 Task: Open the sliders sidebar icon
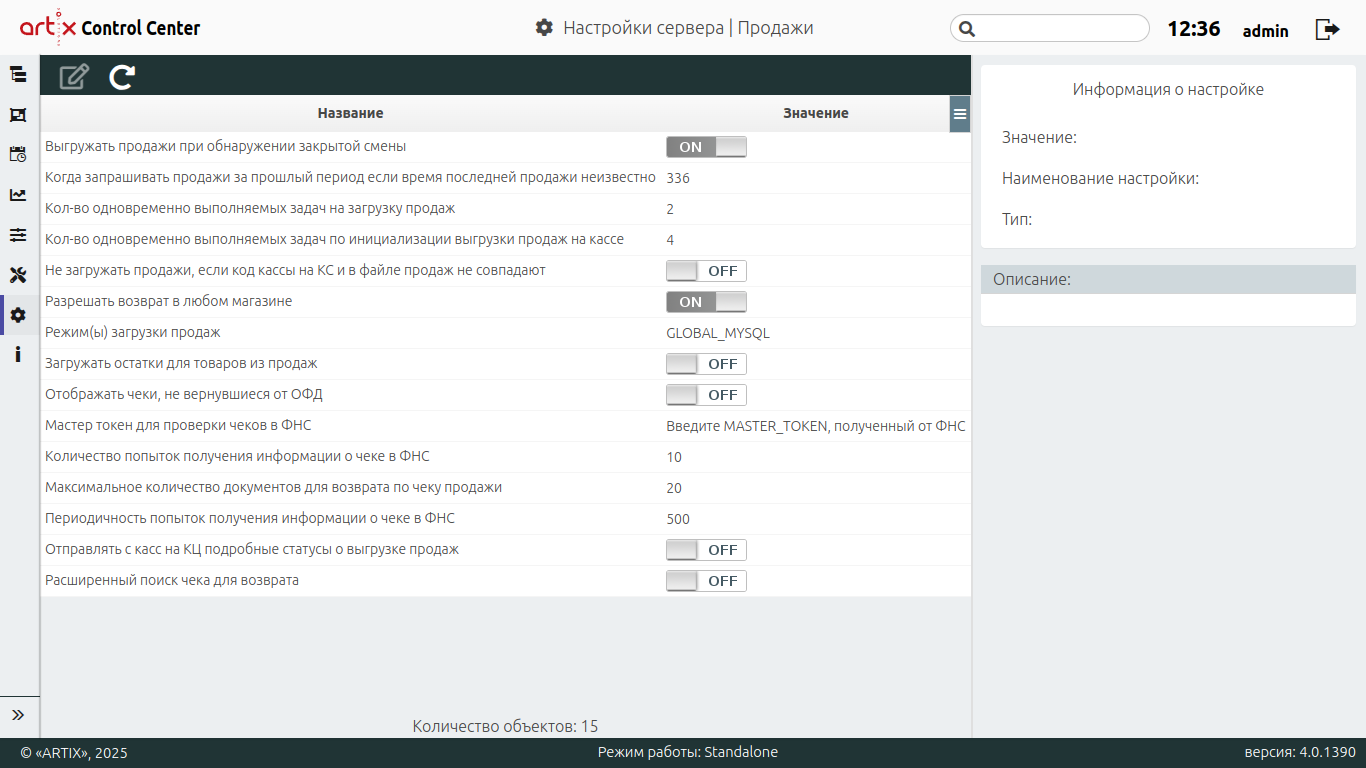[x=18, y=235]
